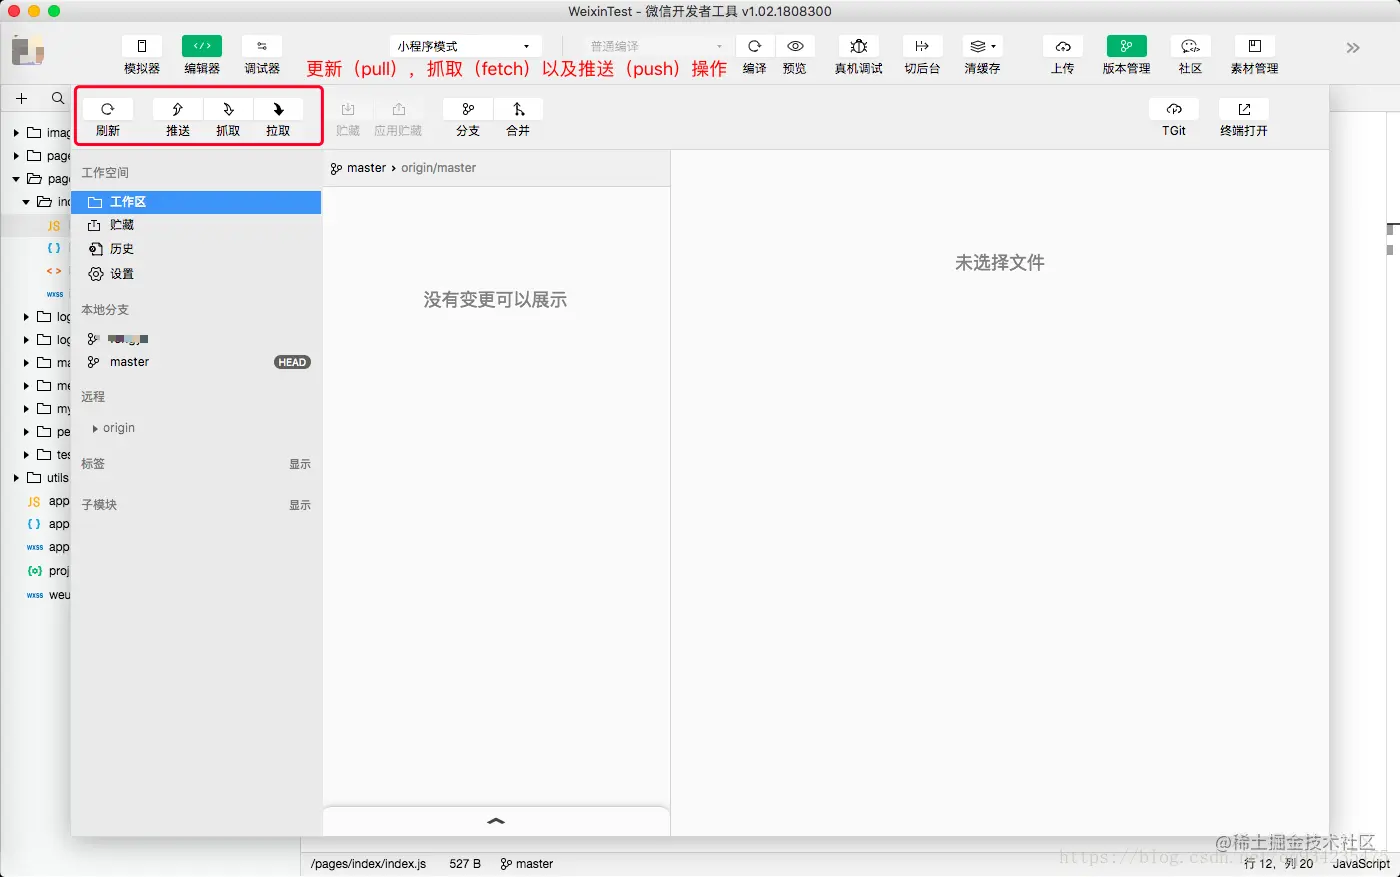Click the 行 12, 列 20 cursor position
Screen dimensions: 1400x877
coord(1279,864)
